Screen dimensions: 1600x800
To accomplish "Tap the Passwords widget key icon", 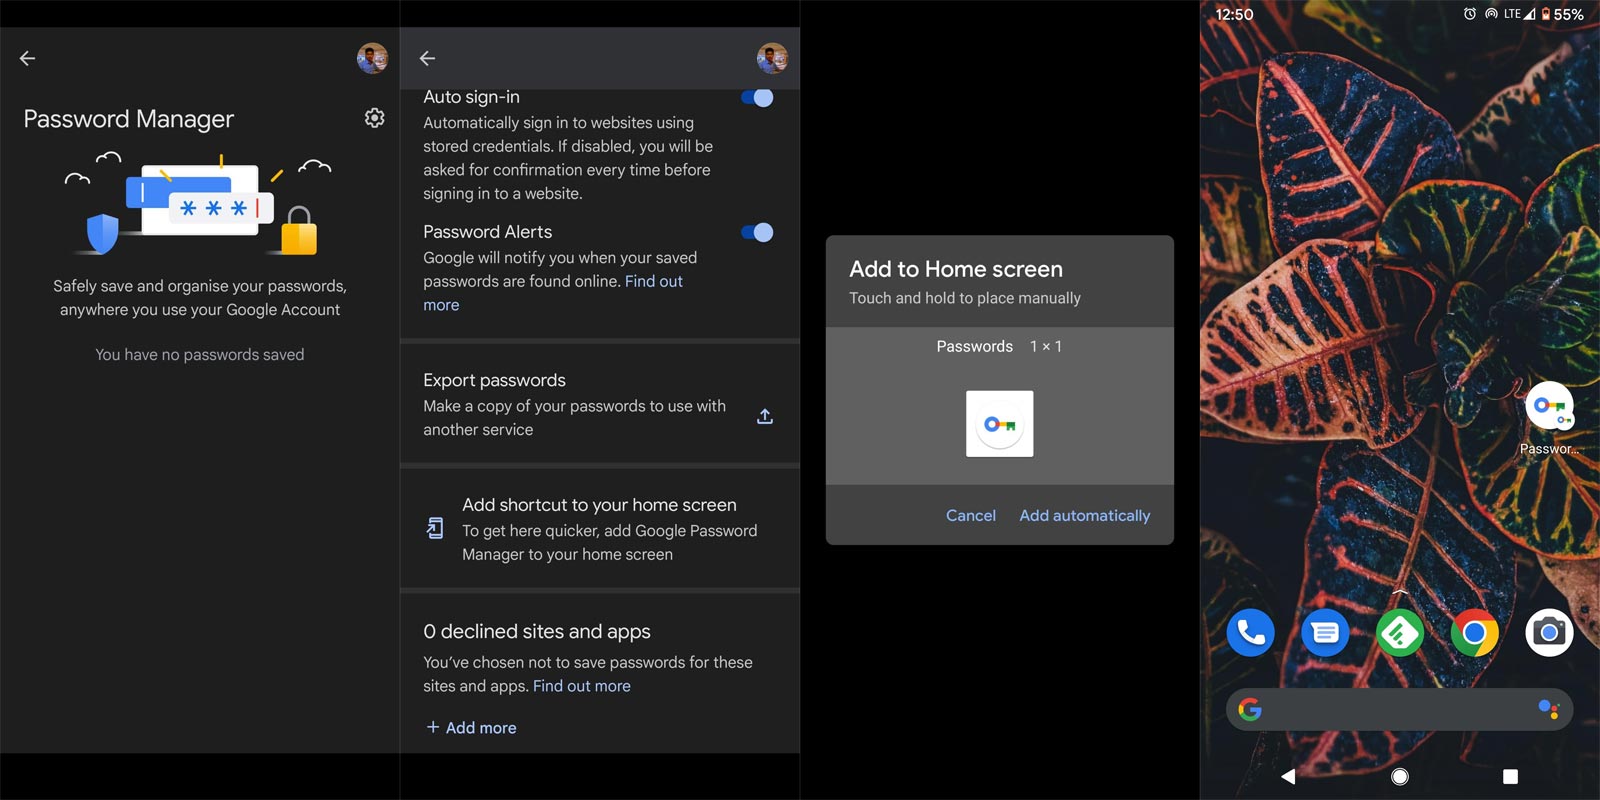I will (999, 424).
